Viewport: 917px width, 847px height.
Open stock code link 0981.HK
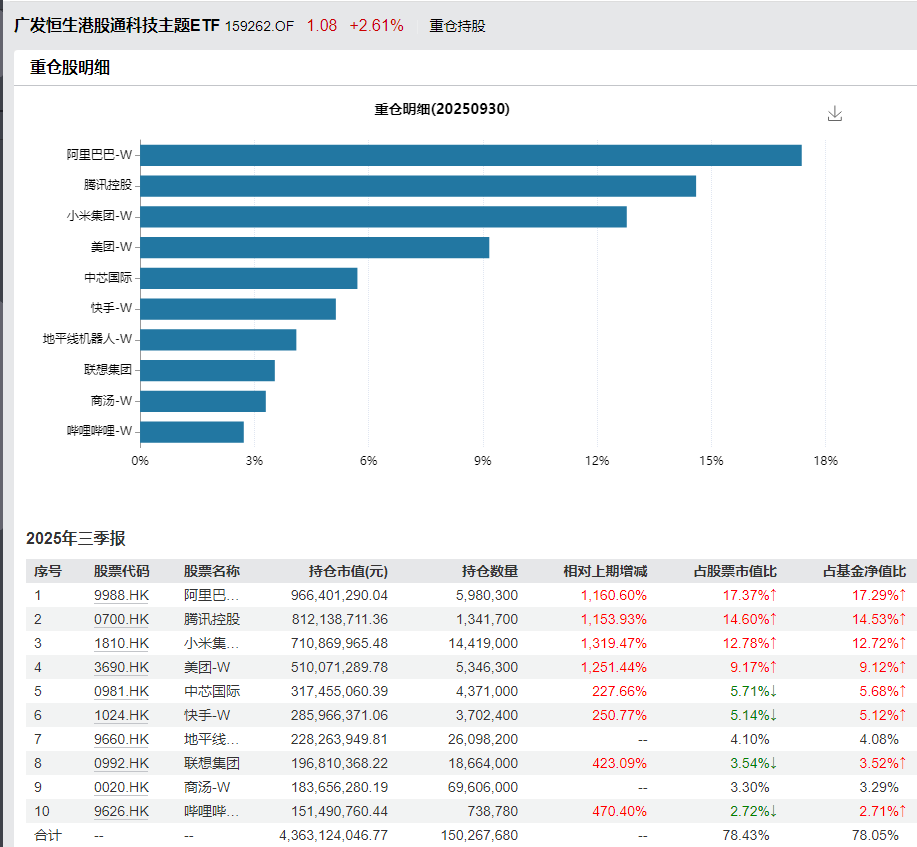[x=122, y=691]
